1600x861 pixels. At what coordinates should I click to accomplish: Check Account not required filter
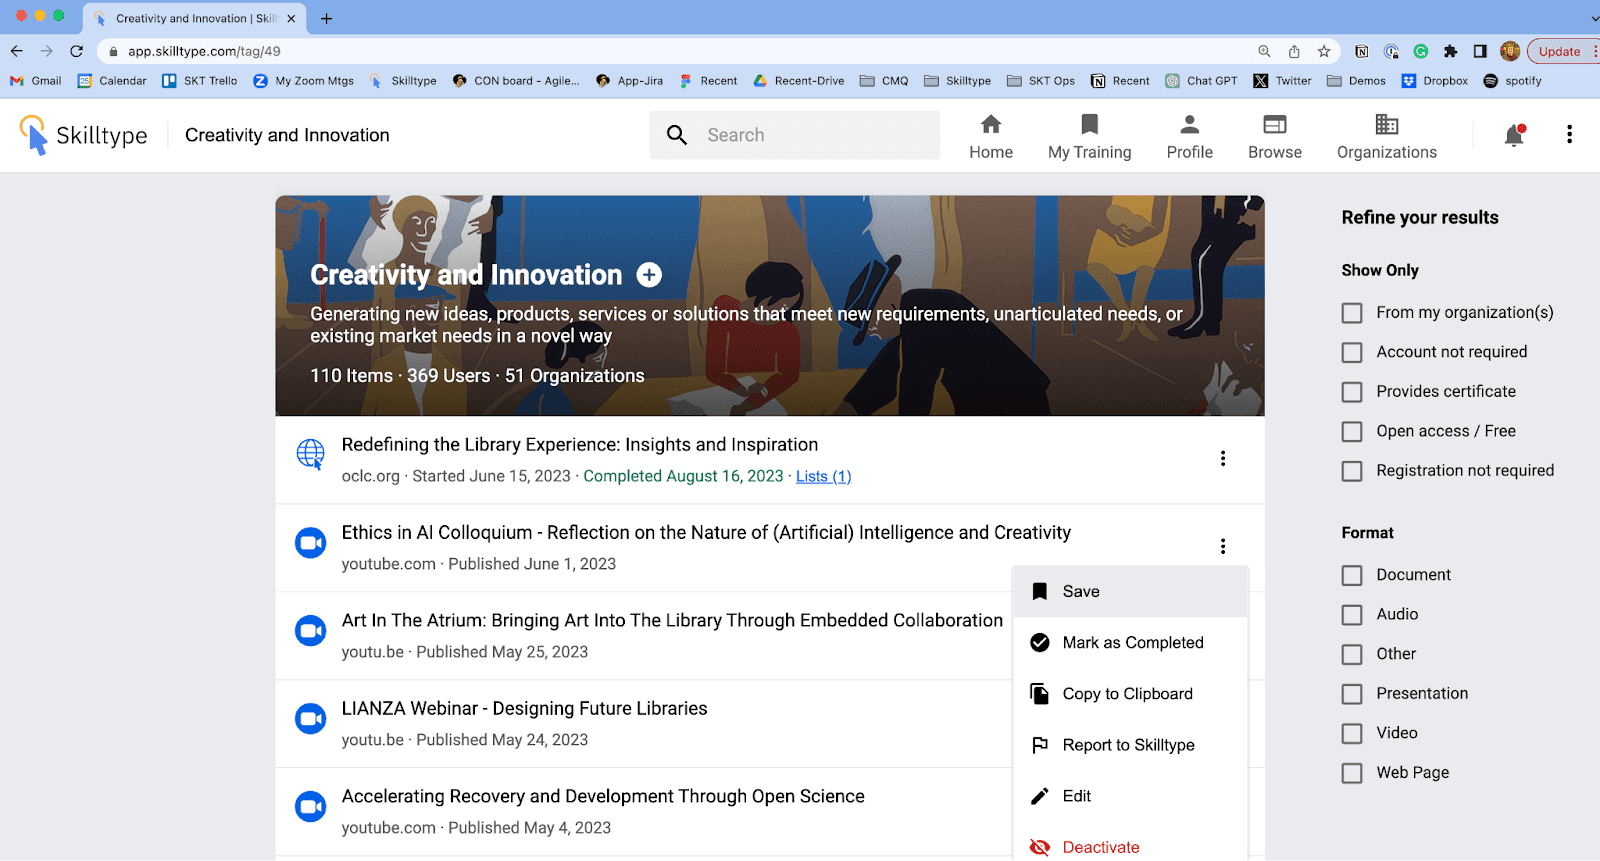[x=1352, y=352]
